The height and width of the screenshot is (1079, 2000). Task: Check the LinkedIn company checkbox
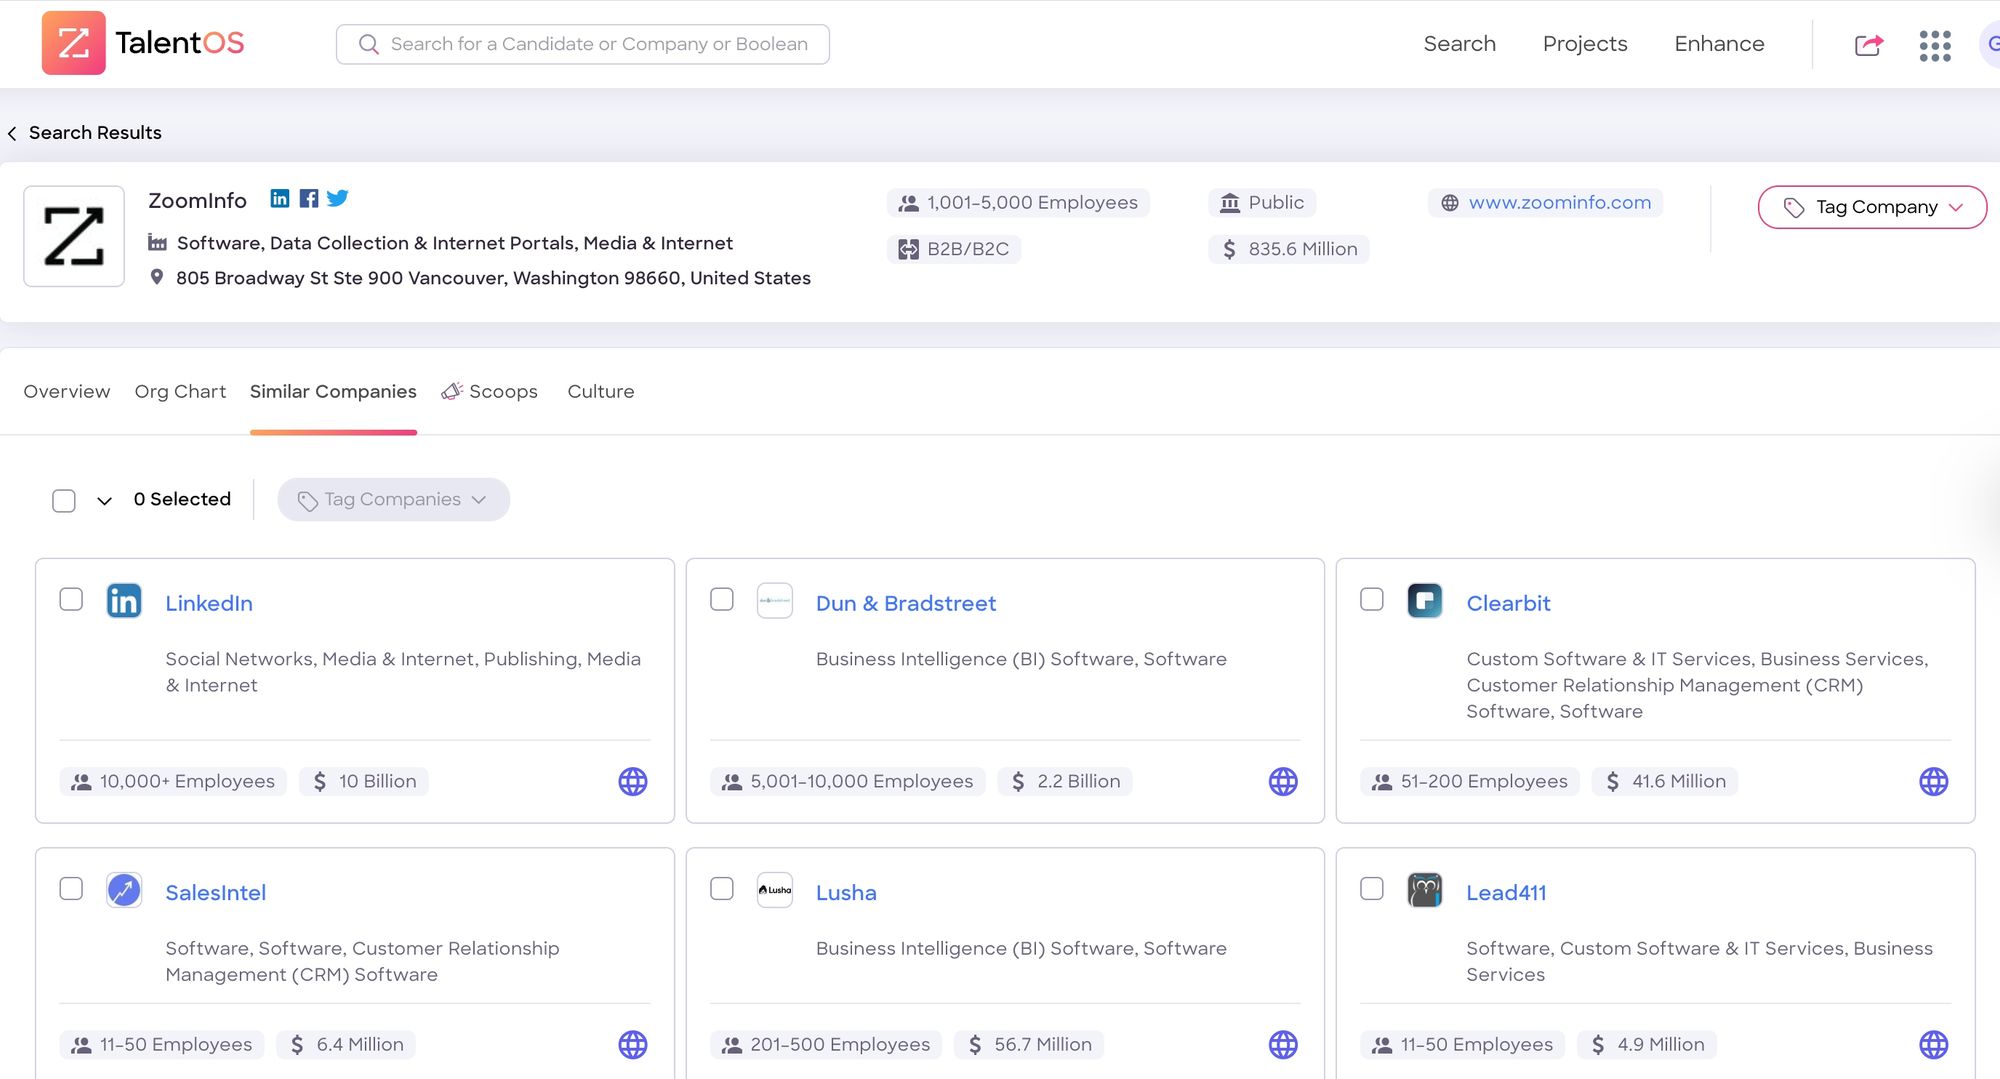[x=71, y=599]
